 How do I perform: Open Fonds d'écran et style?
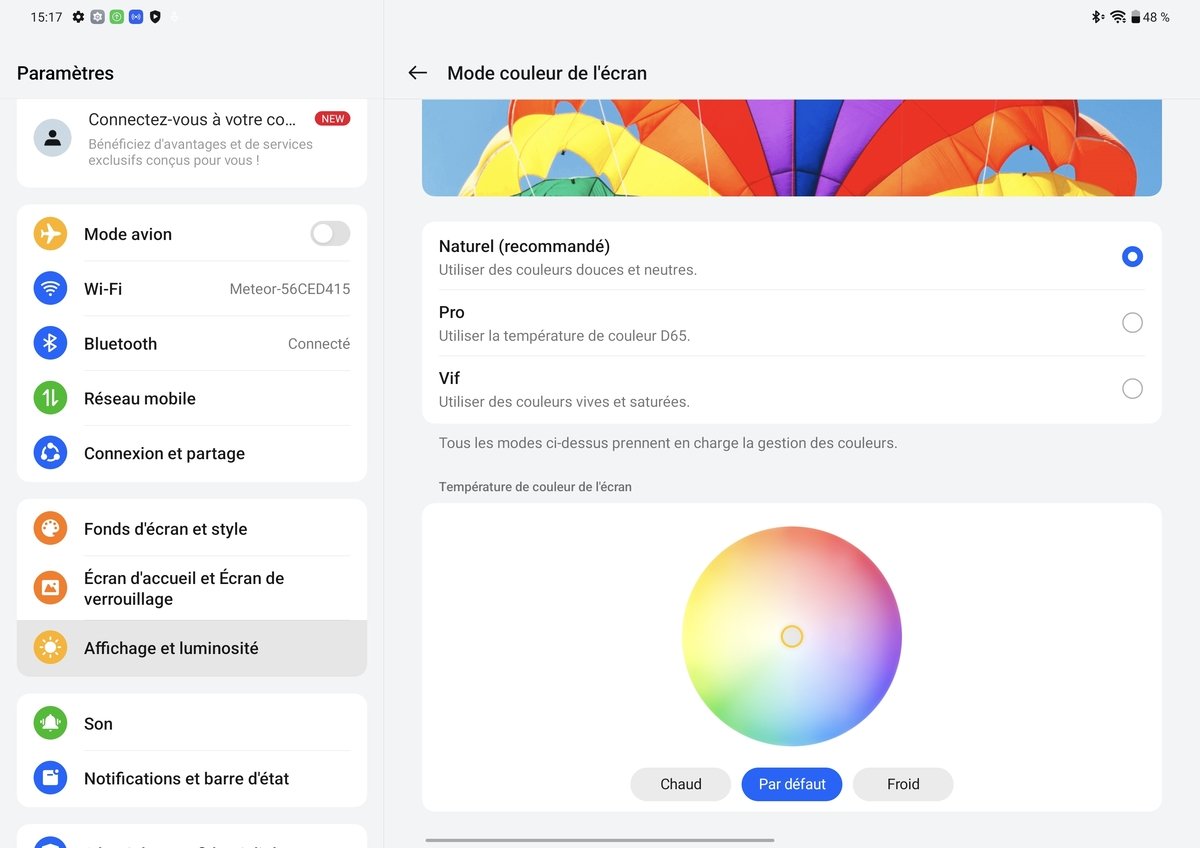192,529
